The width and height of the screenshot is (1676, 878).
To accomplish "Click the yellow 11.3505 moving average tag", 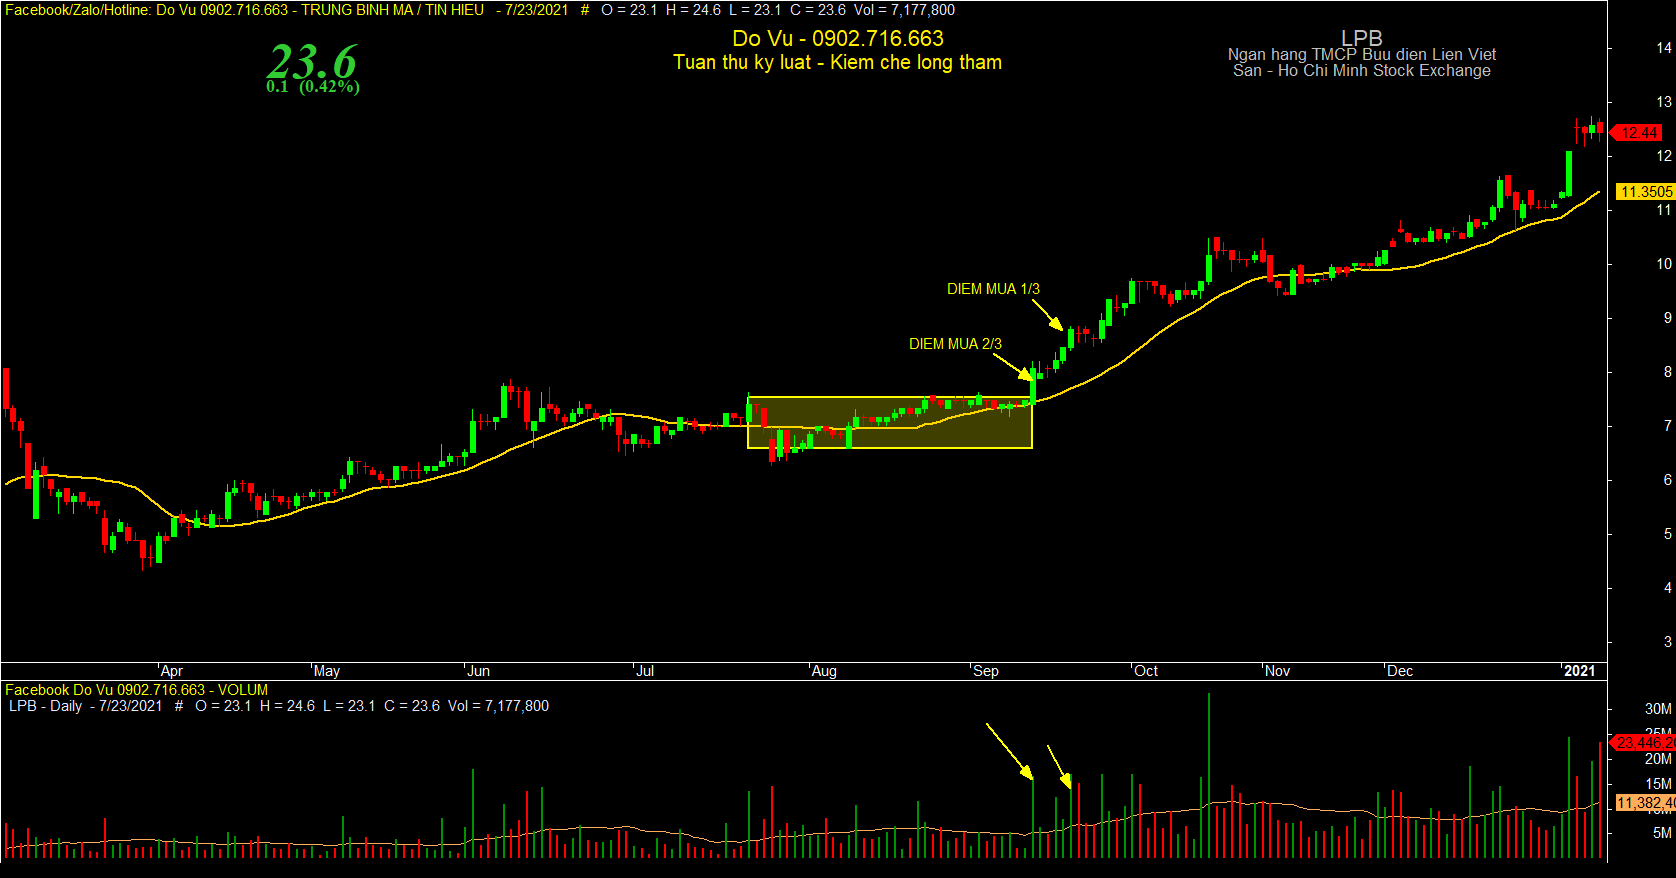I will (1645, 191).
